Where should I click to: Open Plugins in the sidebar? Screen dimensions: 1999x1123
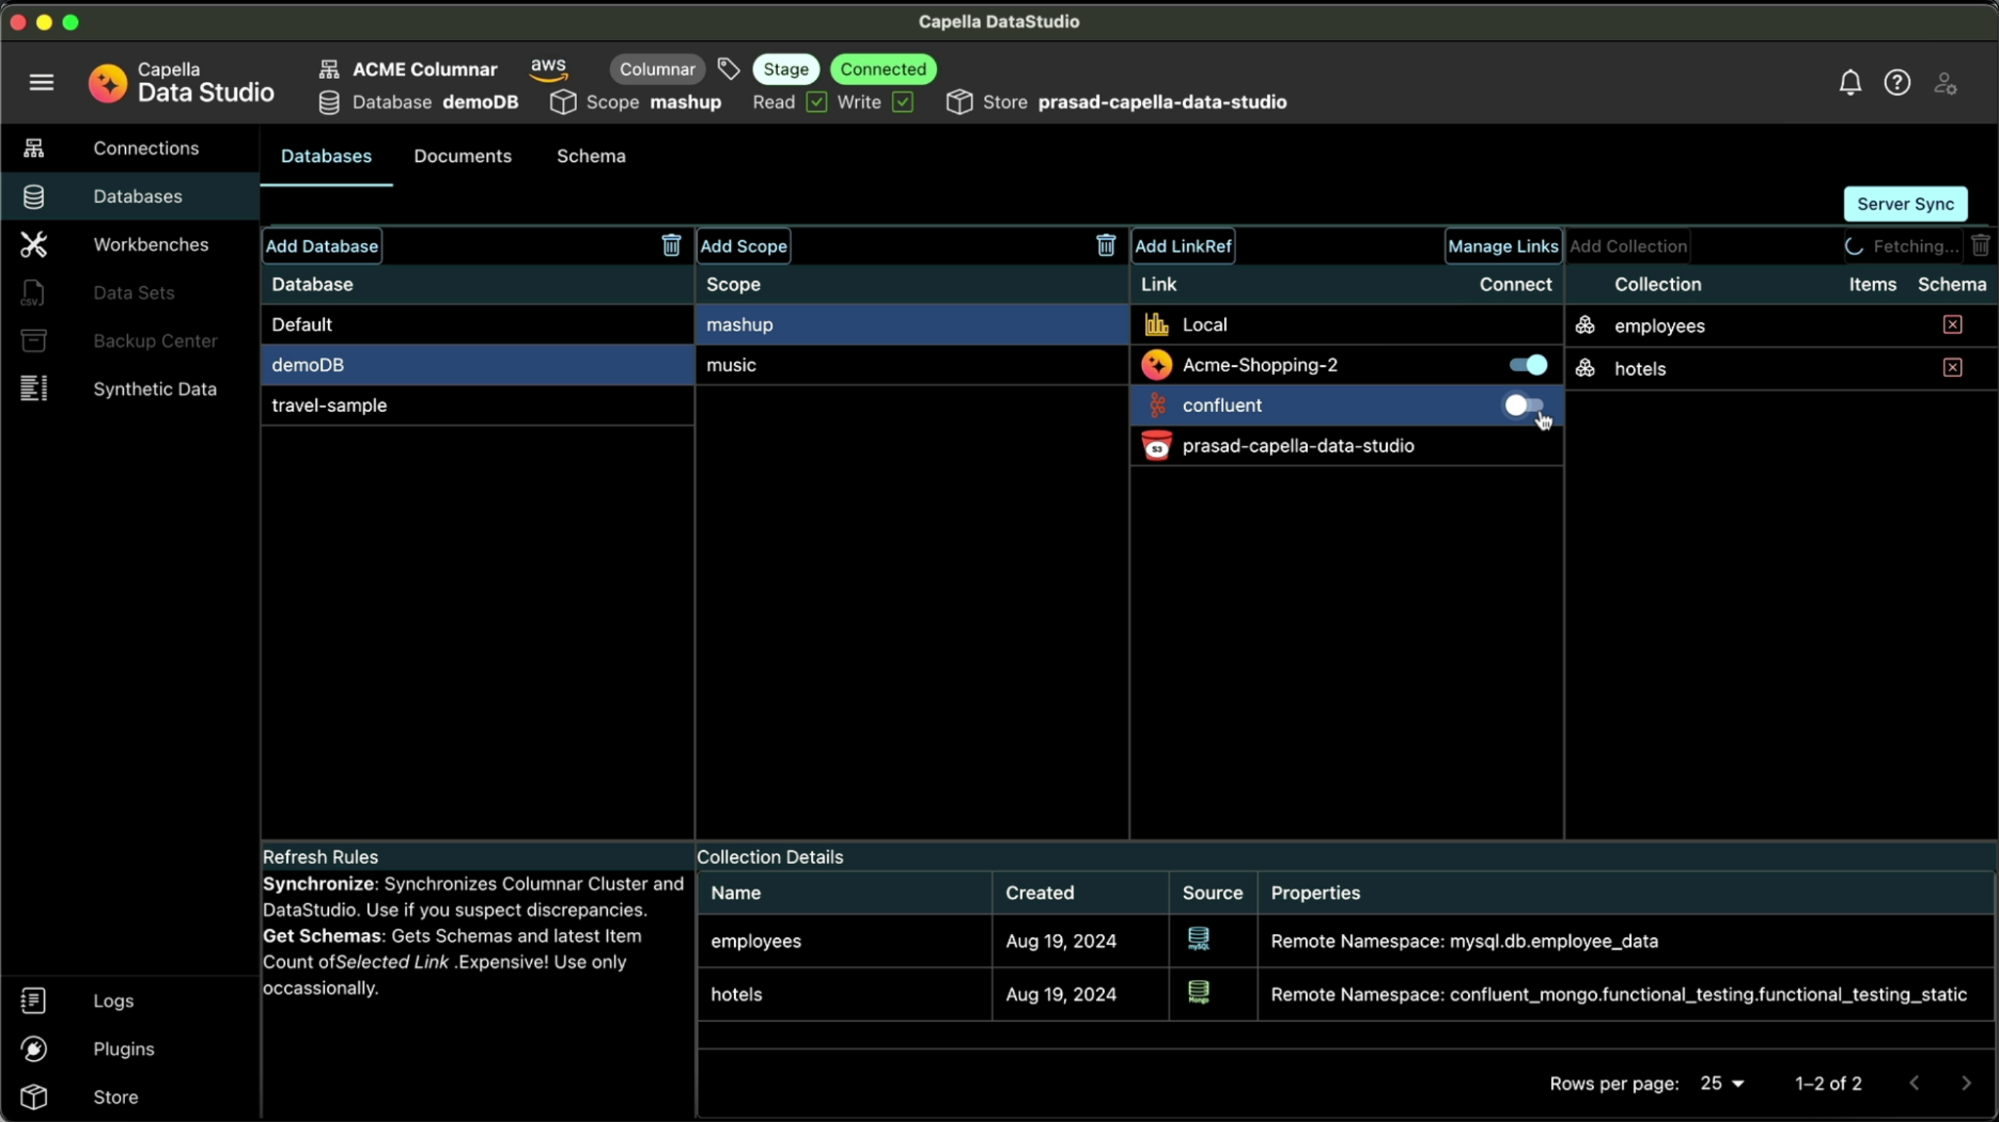[130, 1049]
